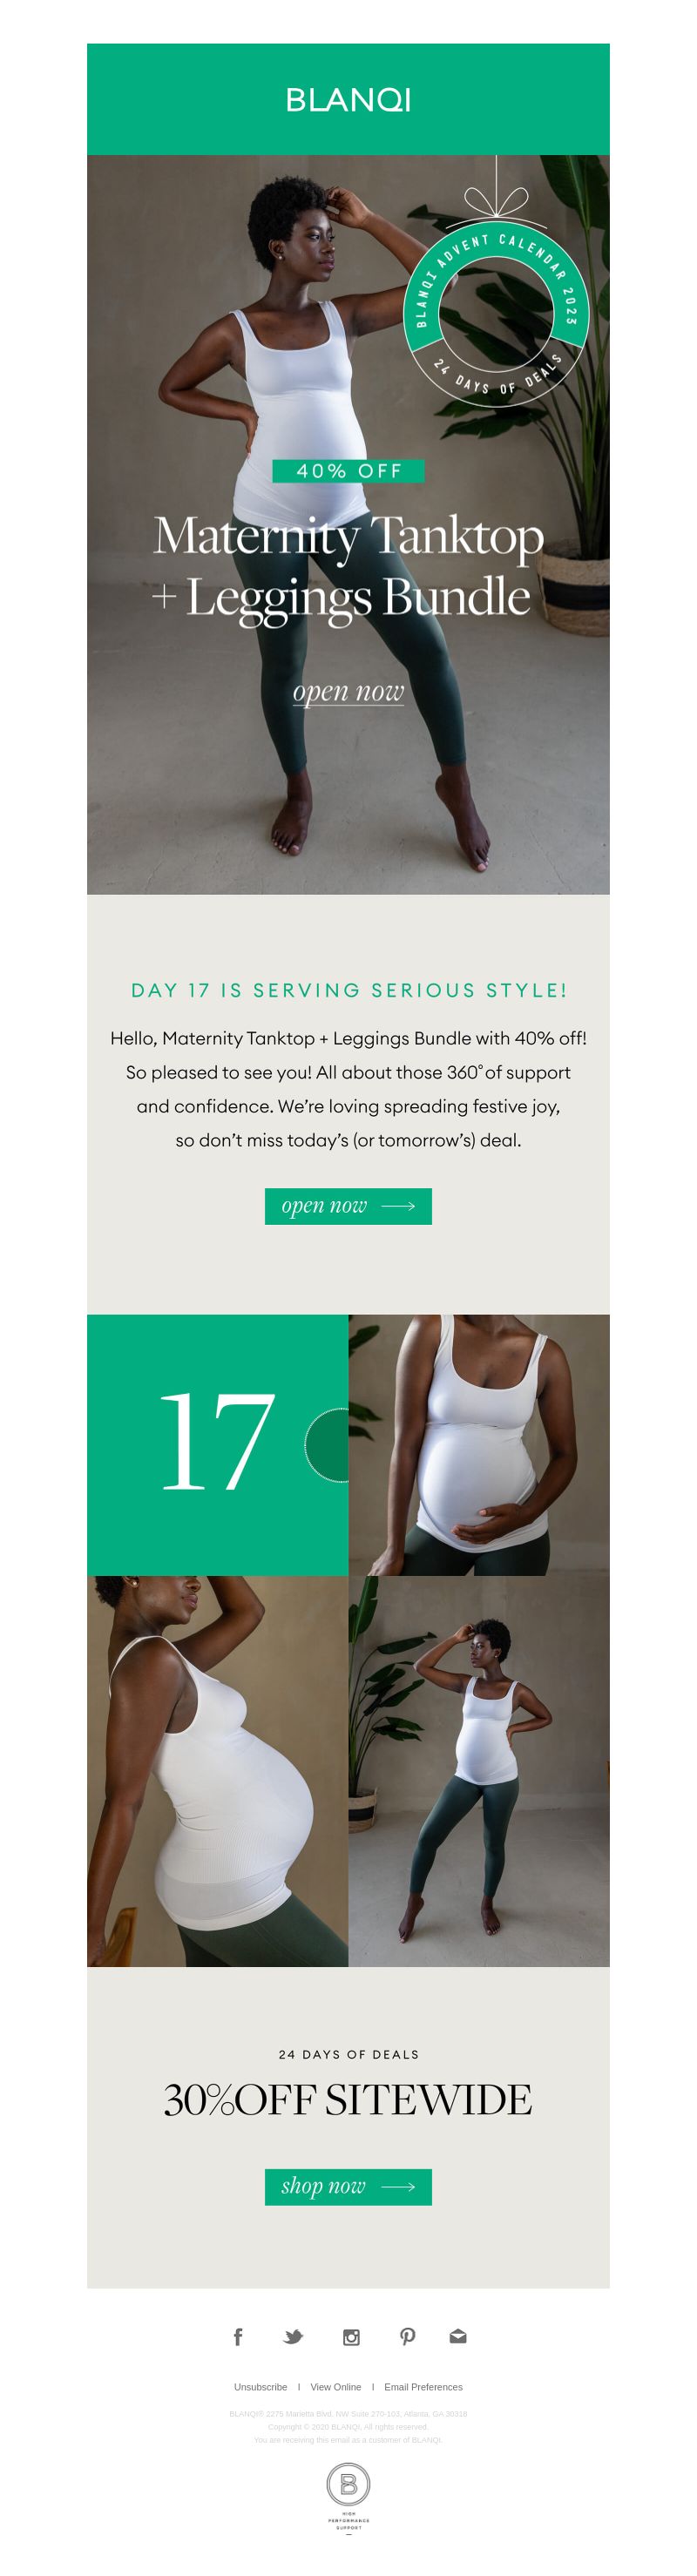Viewport: 697px width, 2576px height.
Task: Follow the Unsubscribe link
Action: click(x=260, y=2387)
